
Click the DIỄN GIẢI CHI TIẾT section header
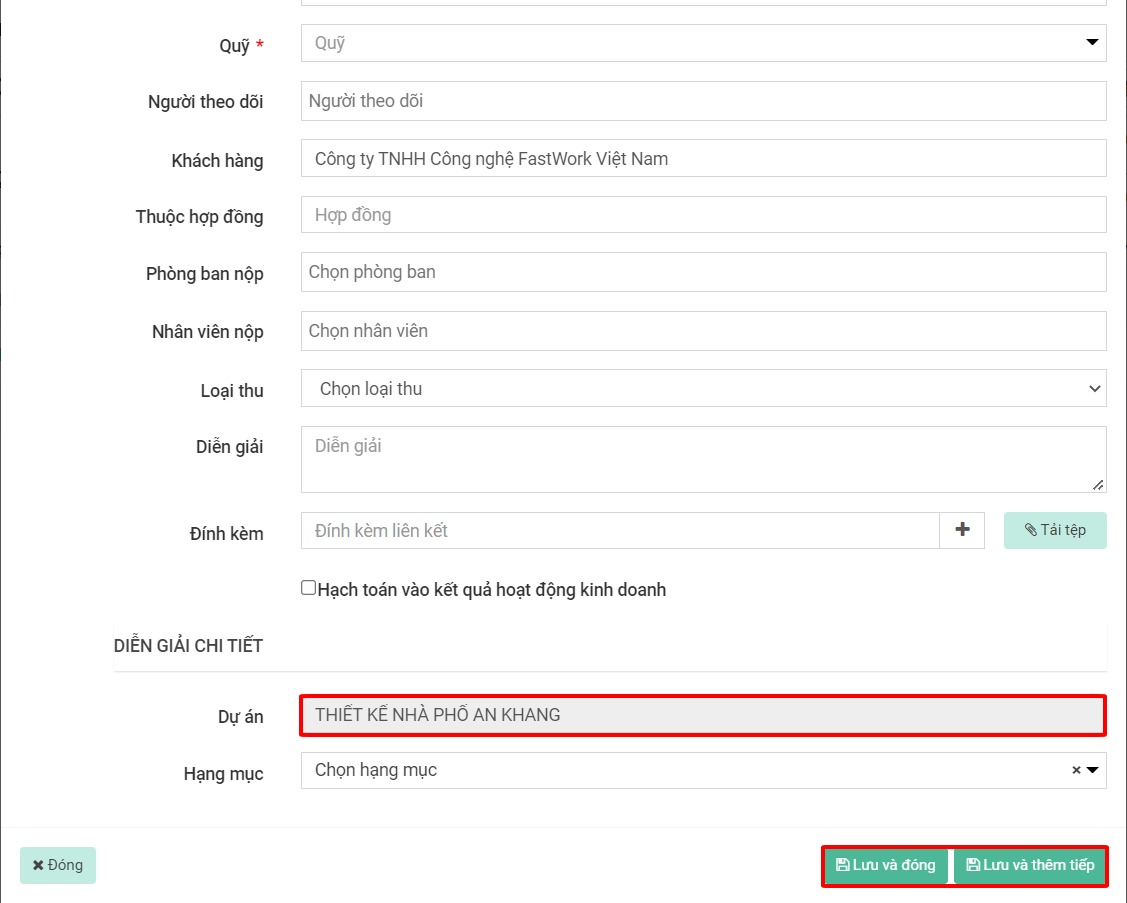pyautogui.click(x=189, y=646)
